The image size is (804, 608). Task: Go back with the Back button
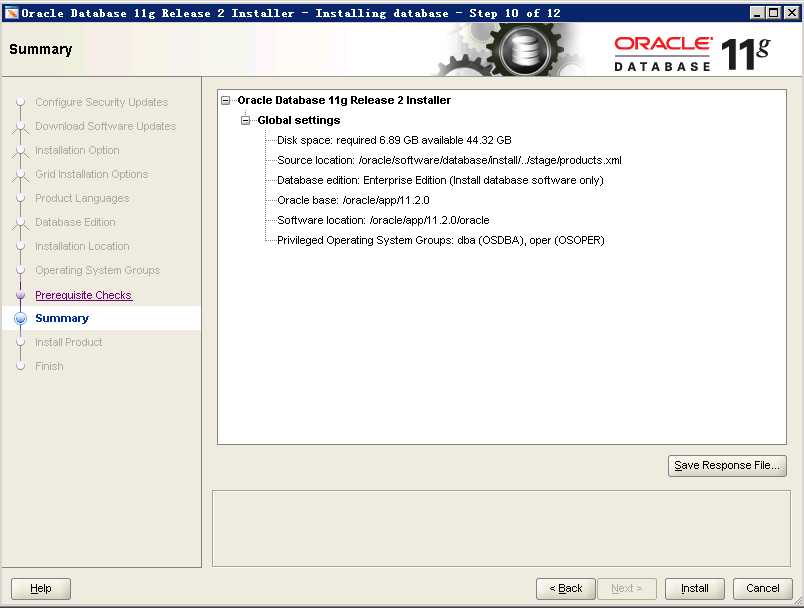pos(566,589)
